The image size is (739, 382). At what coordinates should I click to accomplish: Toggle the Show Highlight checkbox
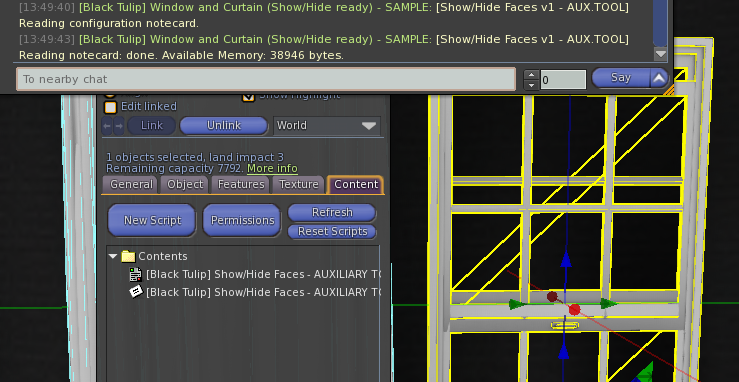pyautogui.click(x=248, y=96)
